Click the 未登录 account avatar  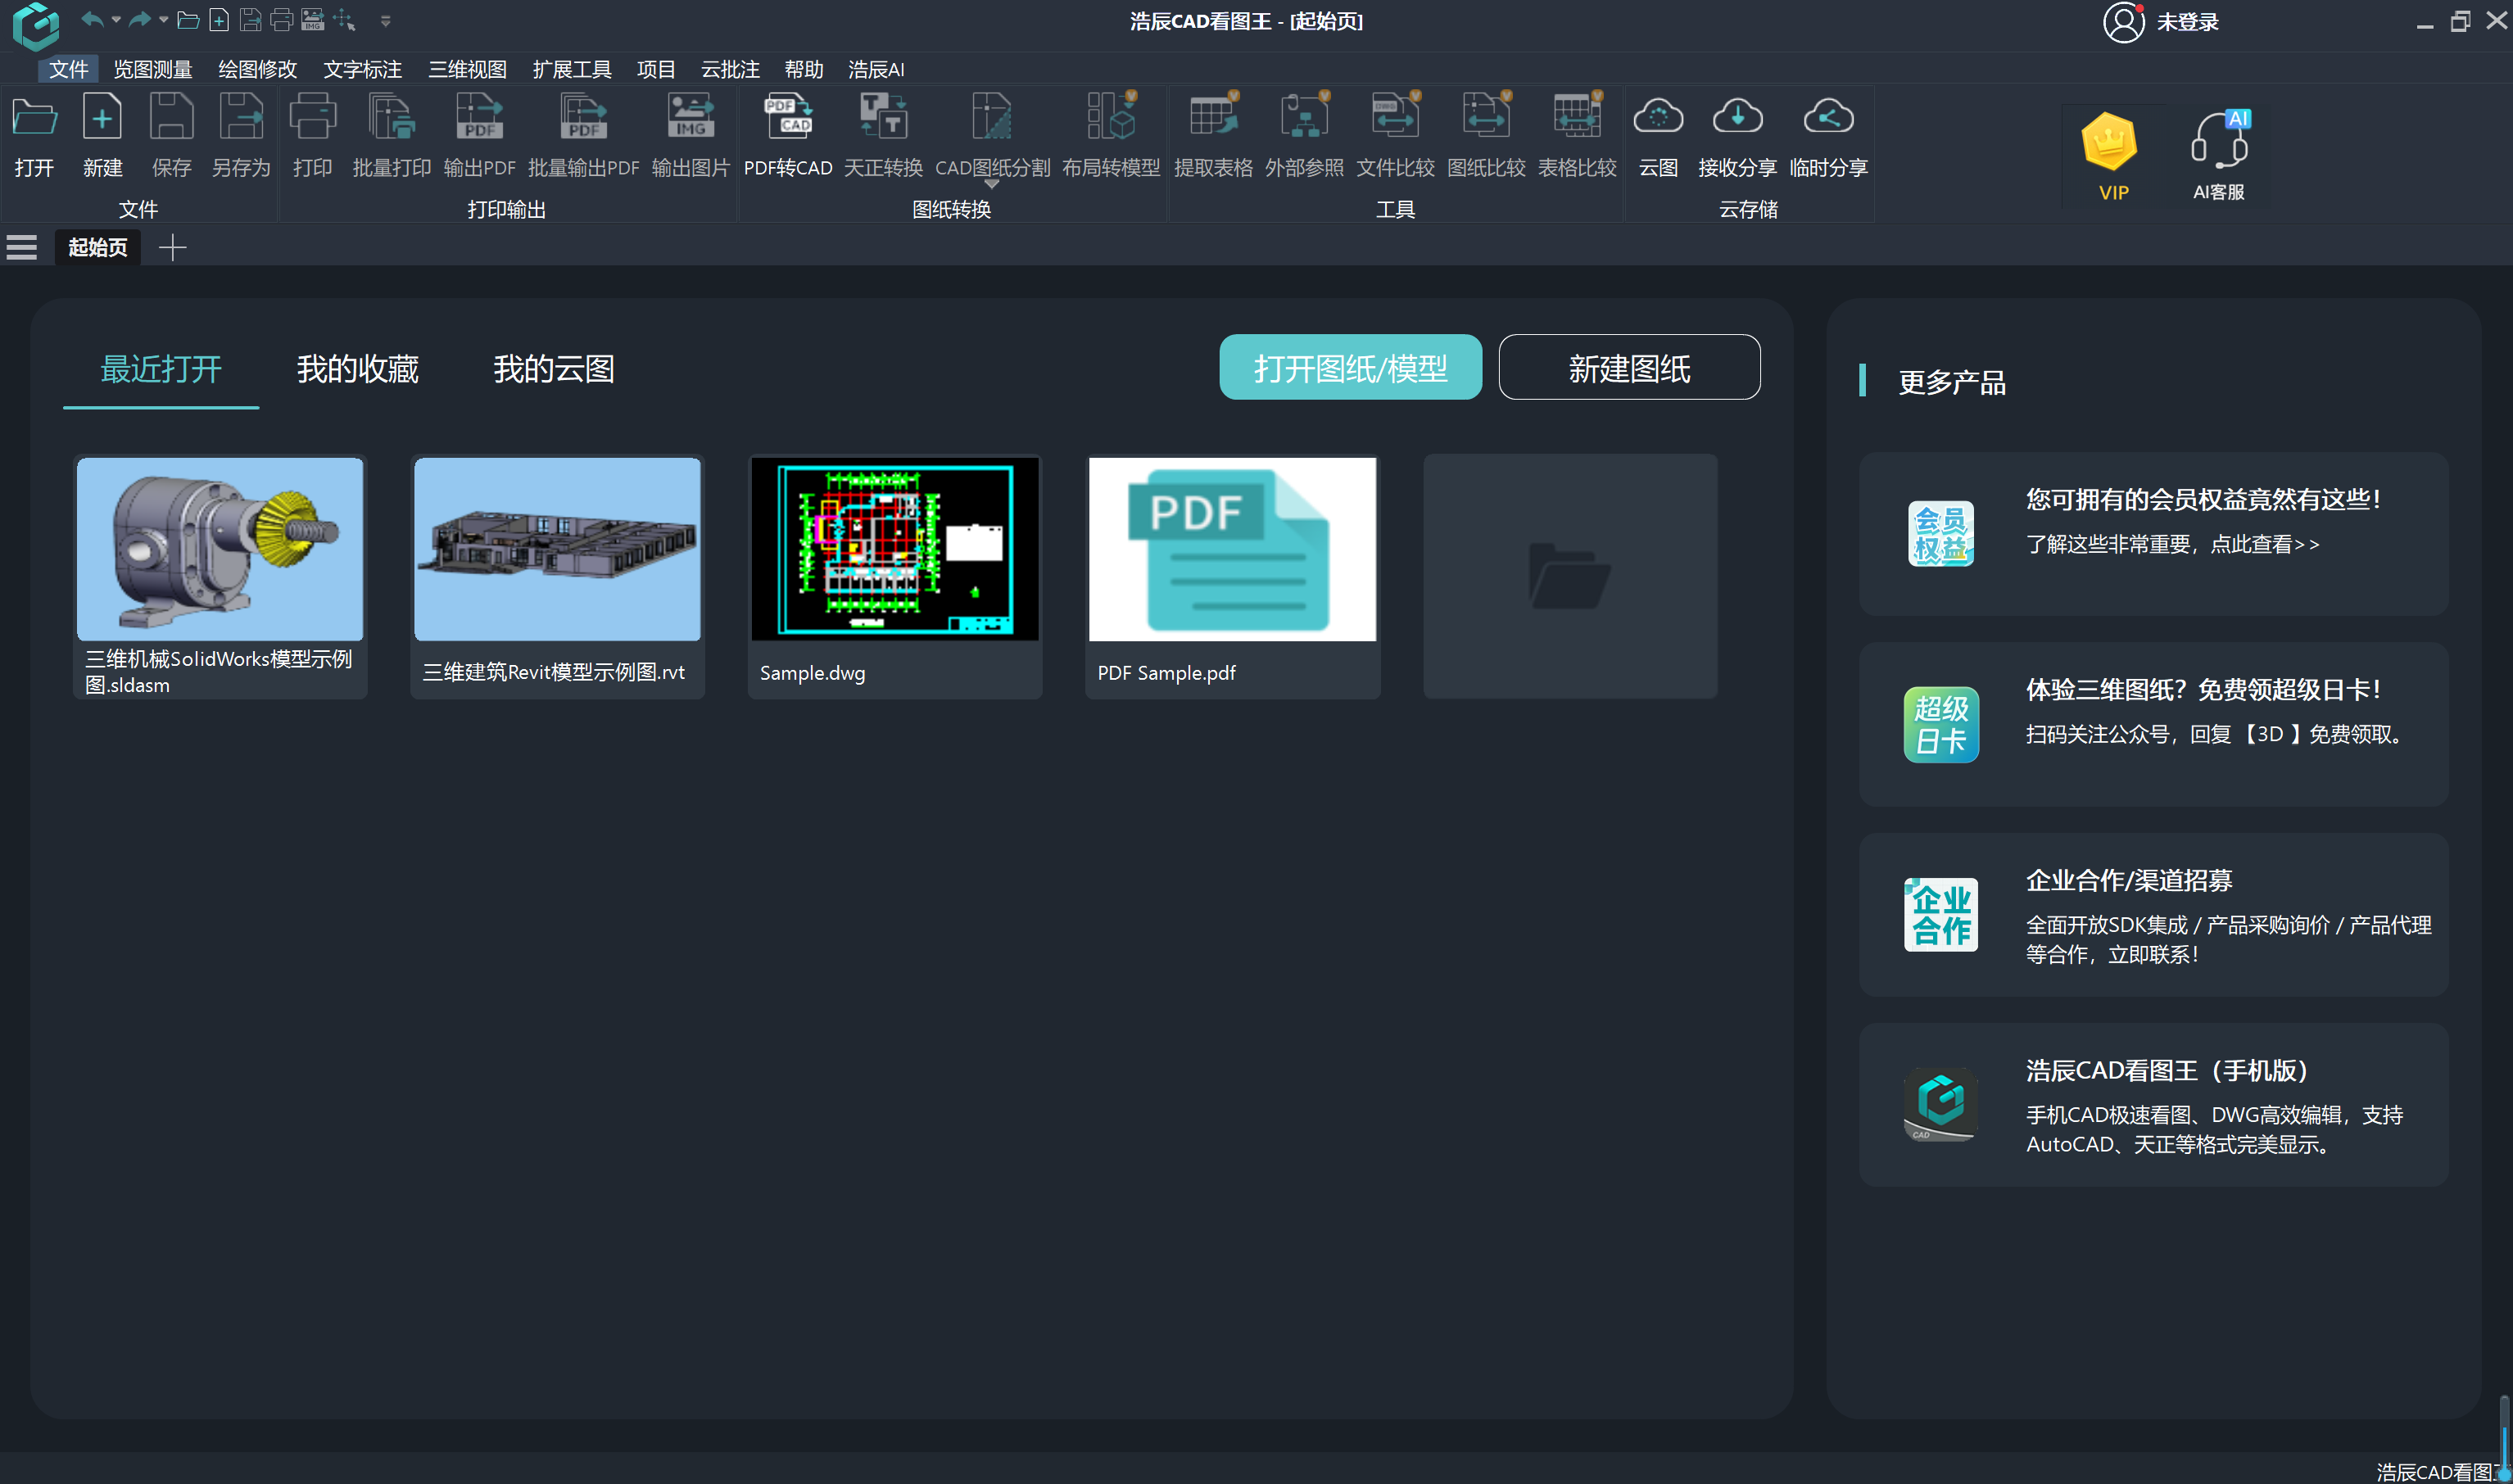click(2123, 22)
